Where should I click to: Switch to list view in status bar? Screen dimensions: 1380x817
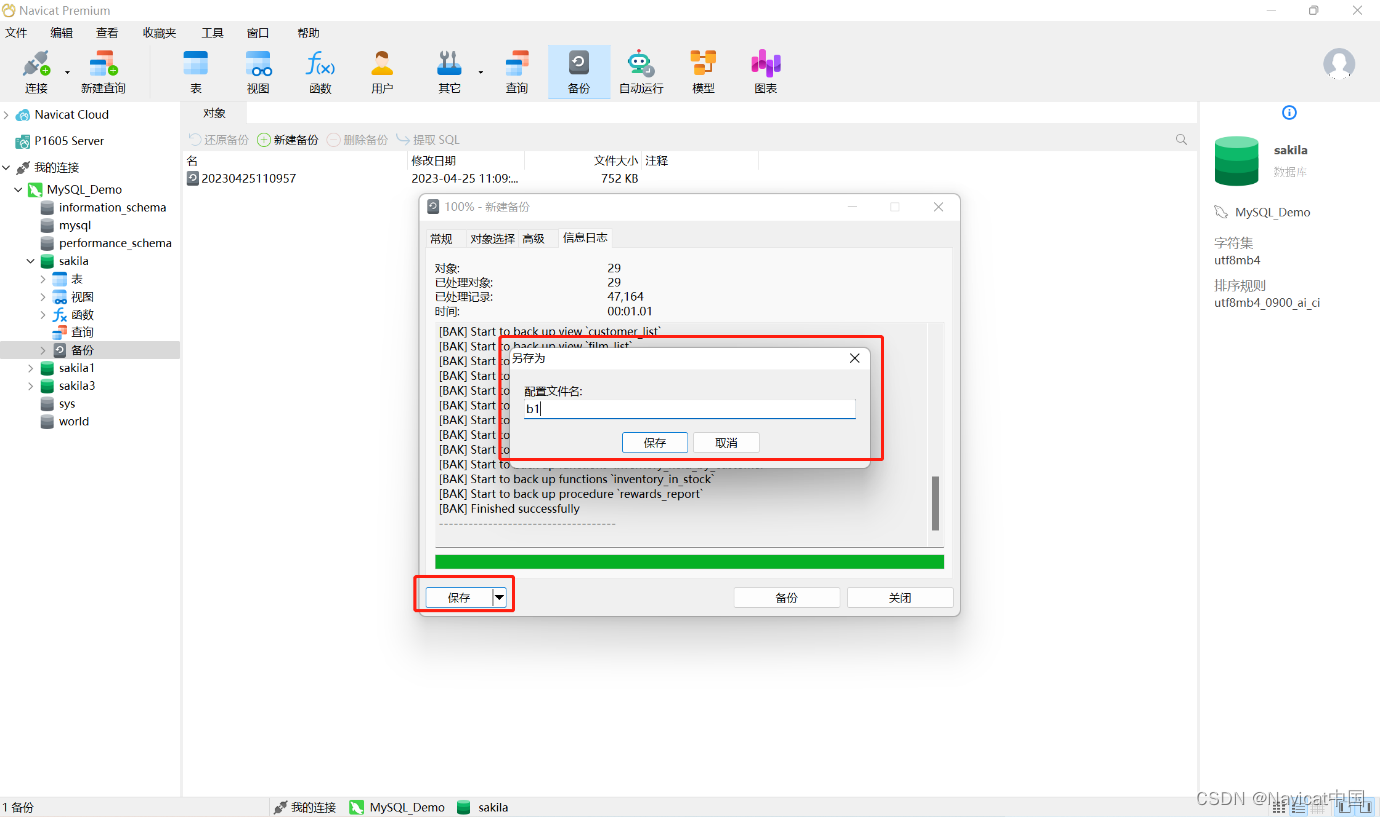(1298, 807)
